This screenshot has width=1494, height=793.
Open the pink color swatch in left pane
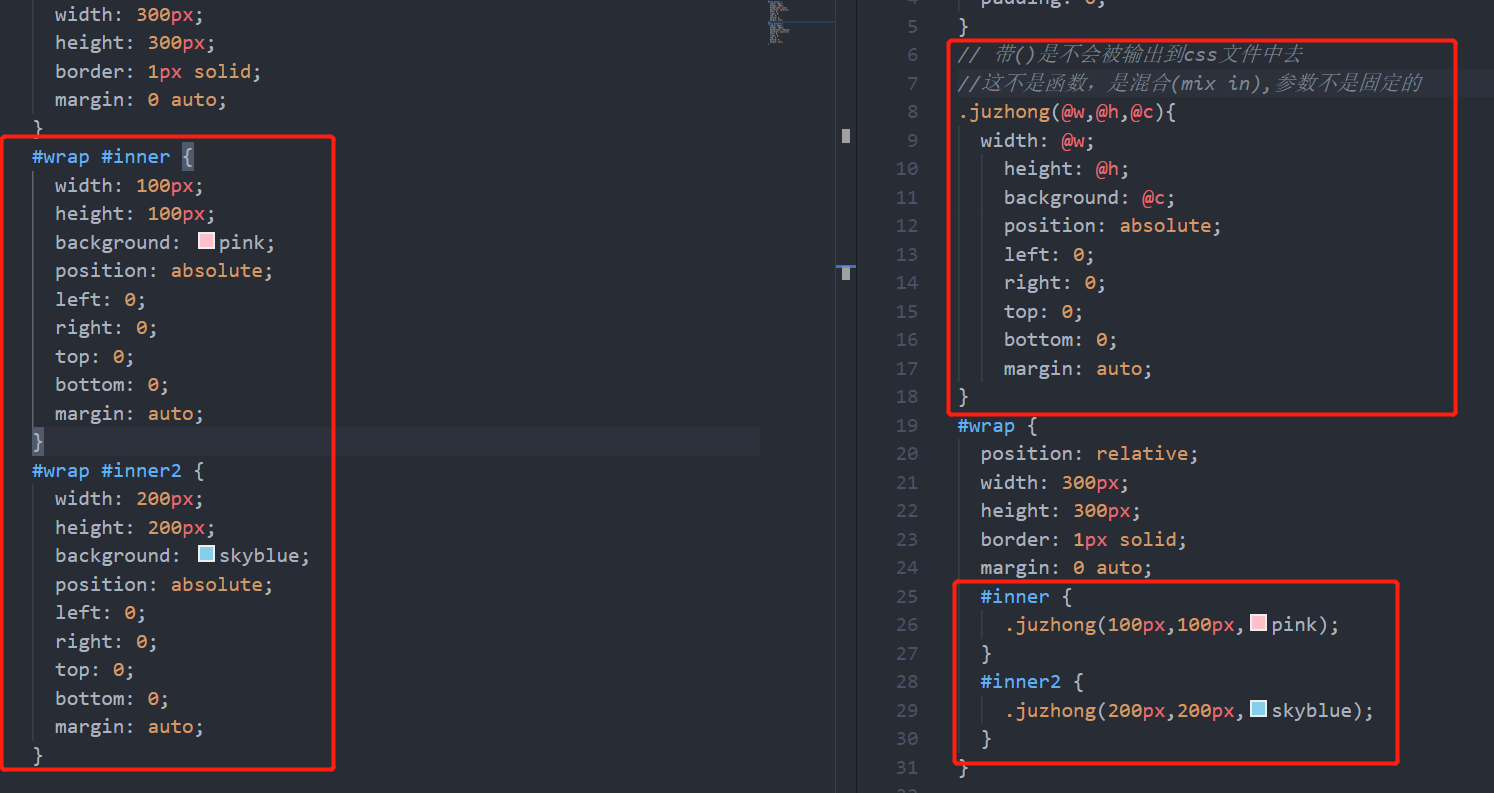(207, 242)
